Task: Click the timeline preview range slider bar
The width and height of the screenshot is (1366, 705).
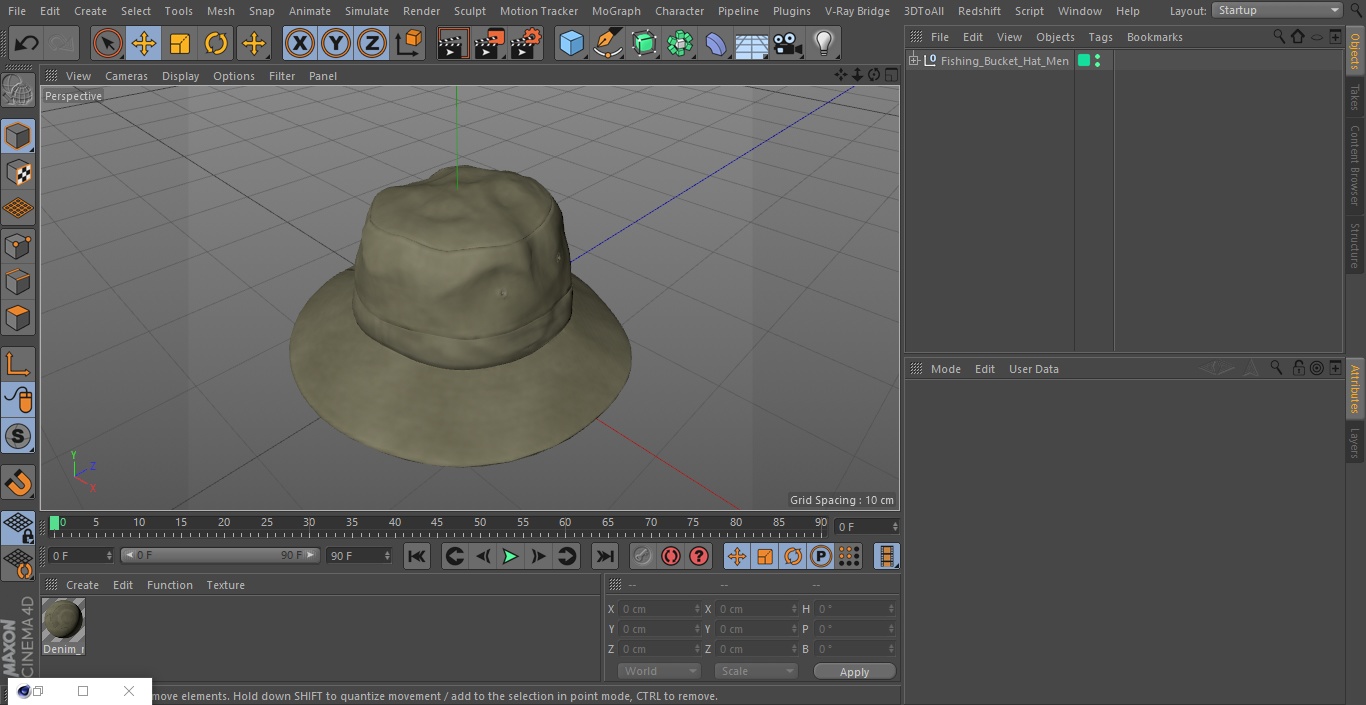Action: coord(220,555)
